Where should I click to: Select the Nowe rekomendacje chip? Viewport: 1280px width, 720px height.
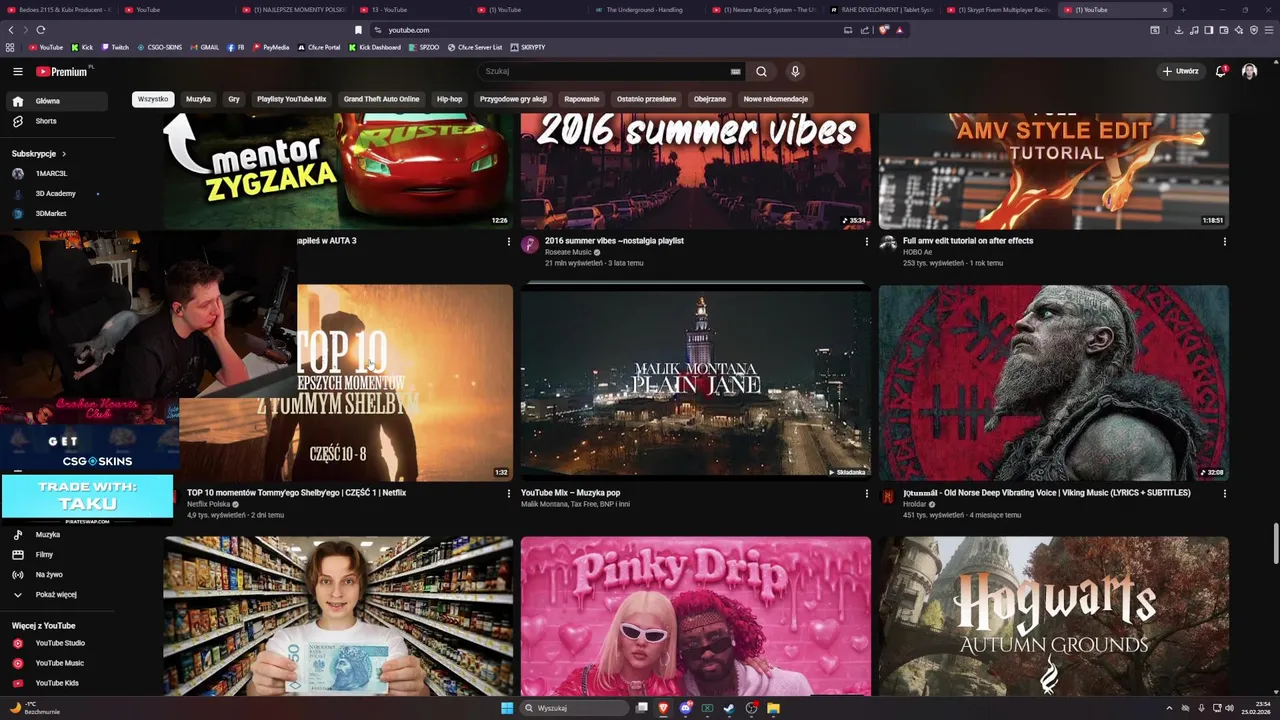[x=776, y=99]
